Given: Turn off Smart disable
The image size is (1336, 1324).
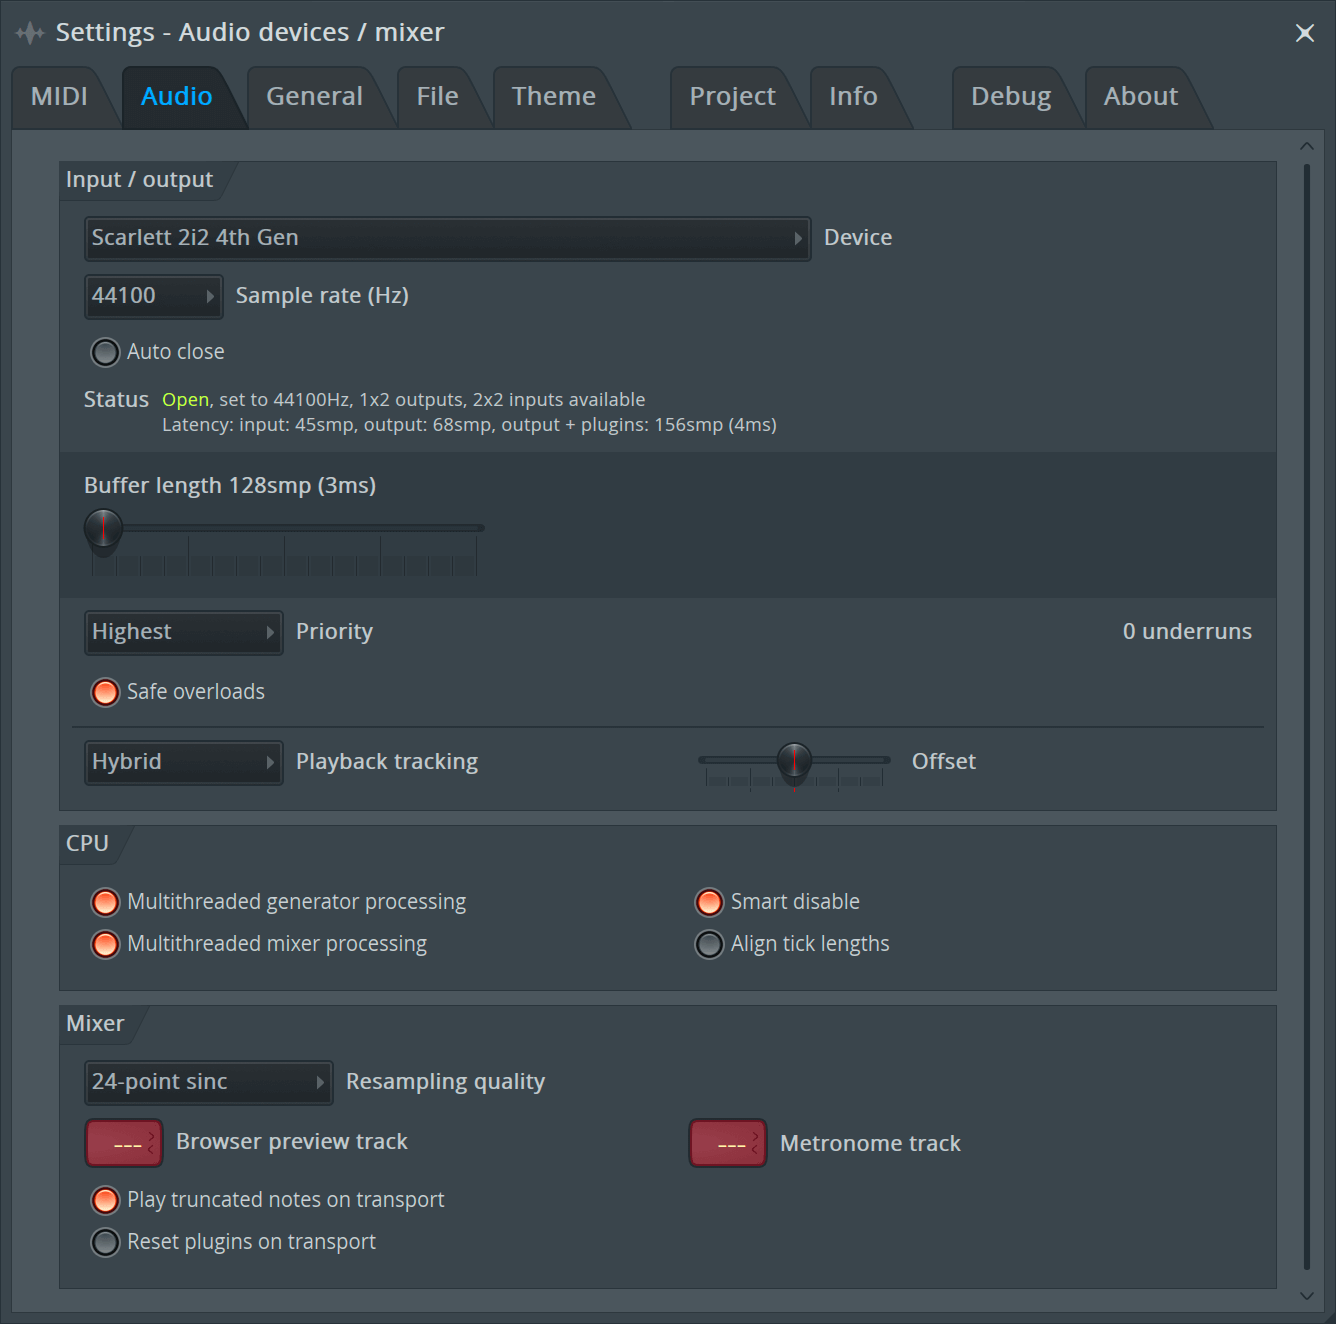Looking at the screenshot, I should (x=709, y=902).
